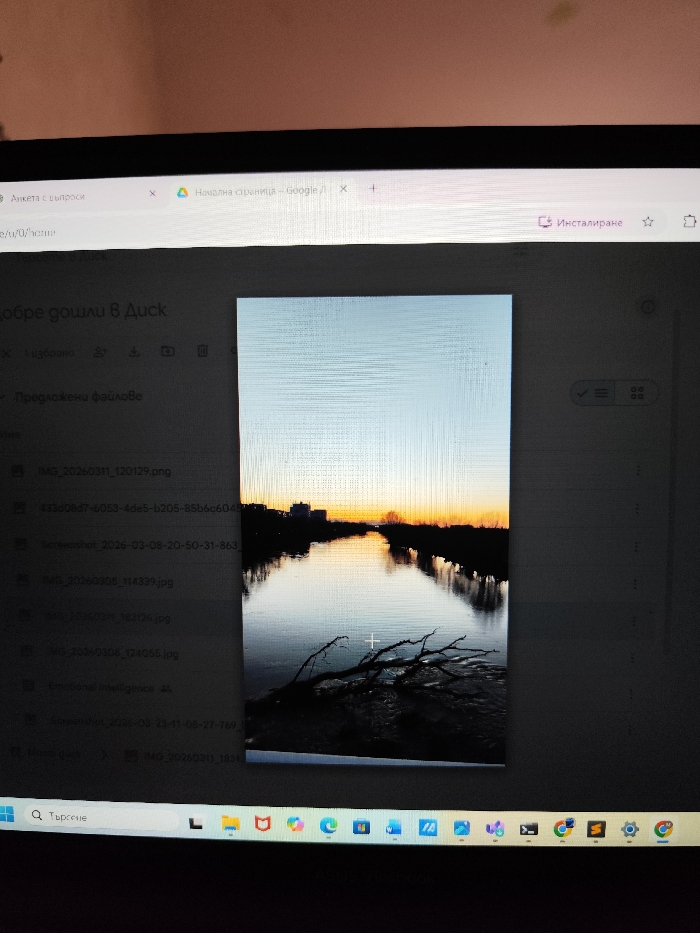Open Microsoft Edge from the taskbar

[x=328, y=825]
